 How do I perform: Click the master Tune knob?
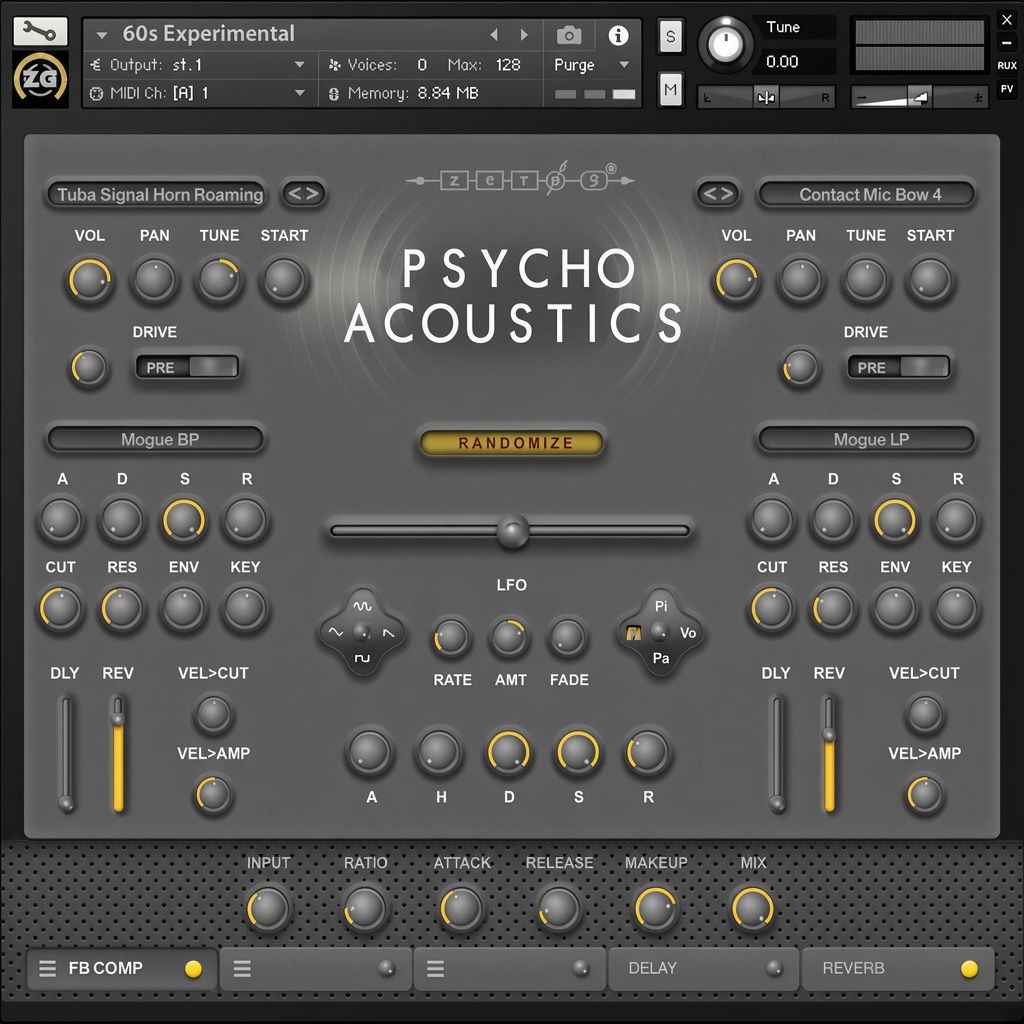(x=725, y=44)
